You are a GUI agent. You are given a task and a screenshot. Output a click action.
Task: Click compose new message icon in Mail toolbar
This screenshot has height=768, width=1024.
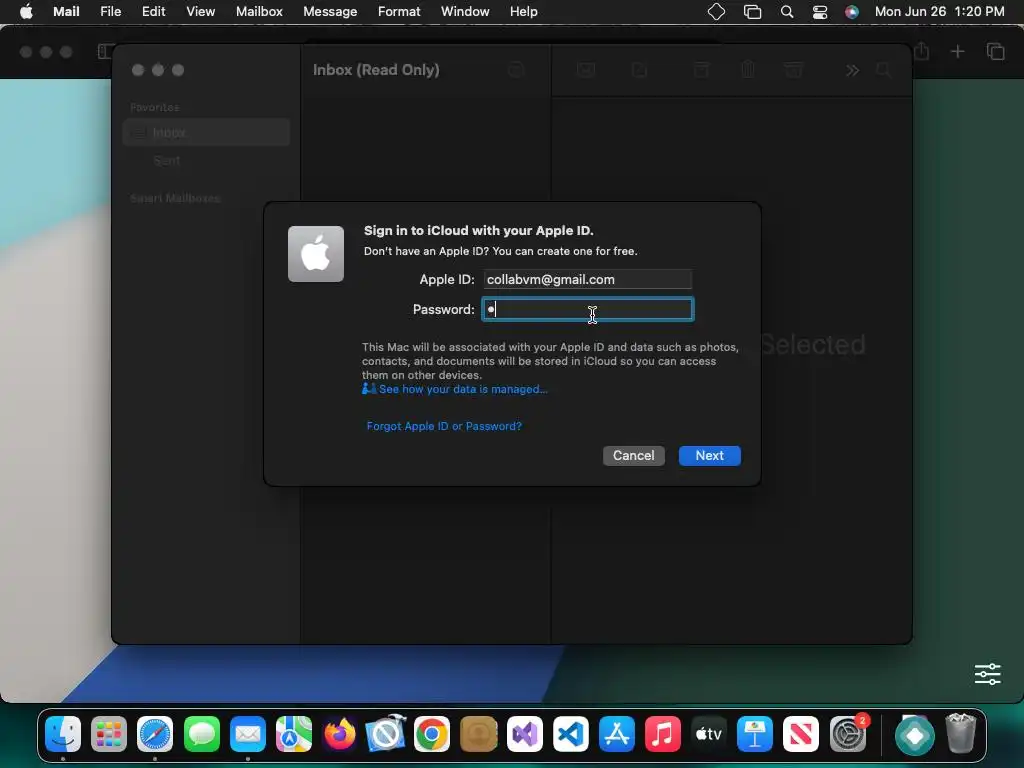(639, 70)
